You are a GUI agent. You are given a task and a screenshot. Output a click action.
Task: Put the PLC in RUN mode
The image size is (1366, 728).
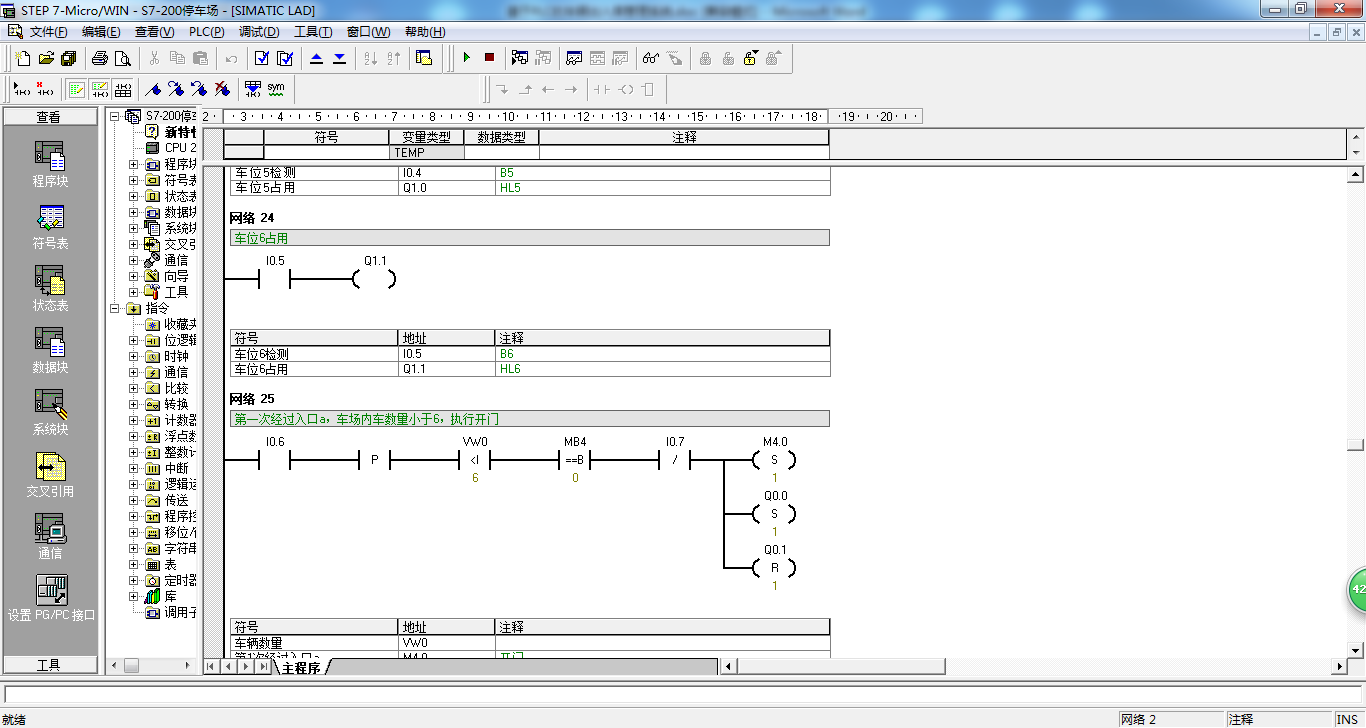pos(466,58)
